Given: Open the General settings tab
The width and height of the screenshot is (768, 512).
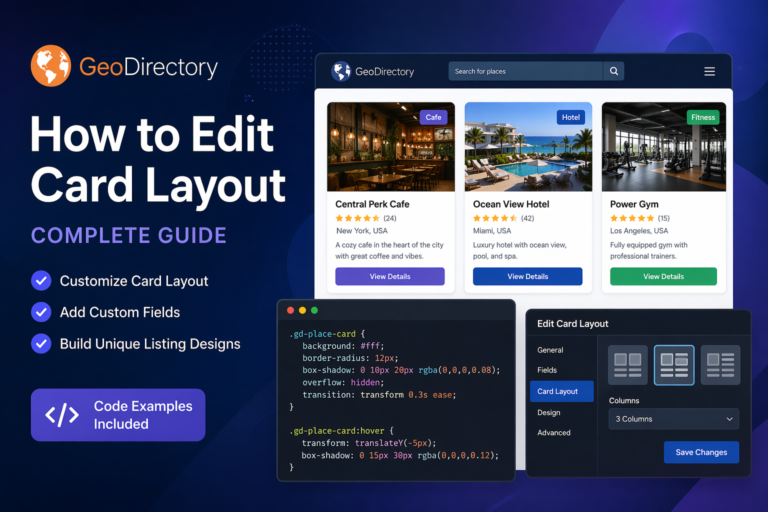Looking at the screenshot, I should [x=550, y=350].
